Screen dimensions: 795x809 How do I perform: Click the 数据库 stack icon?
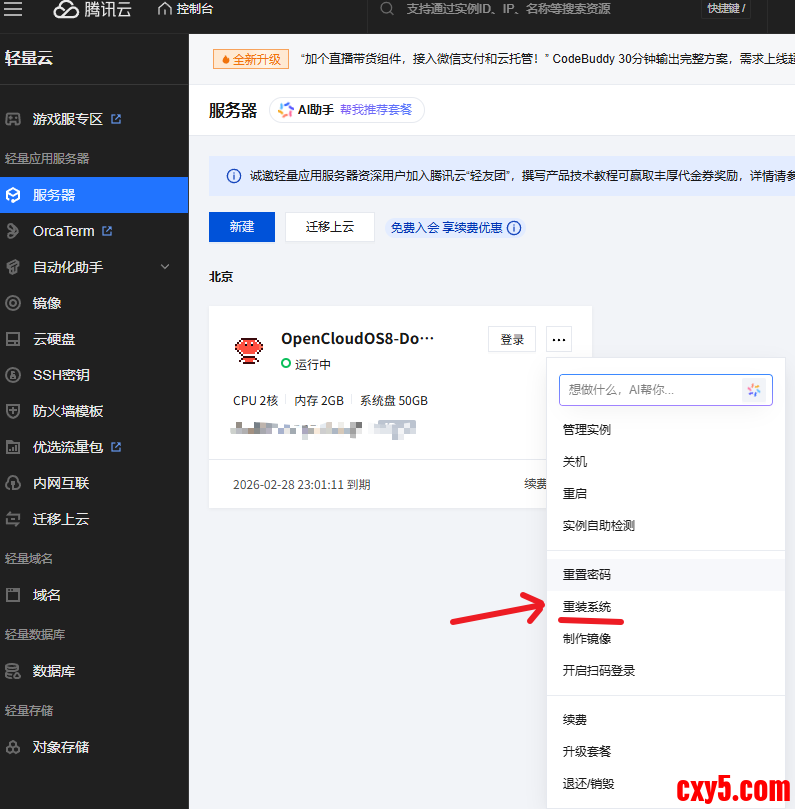click(13, 671)
